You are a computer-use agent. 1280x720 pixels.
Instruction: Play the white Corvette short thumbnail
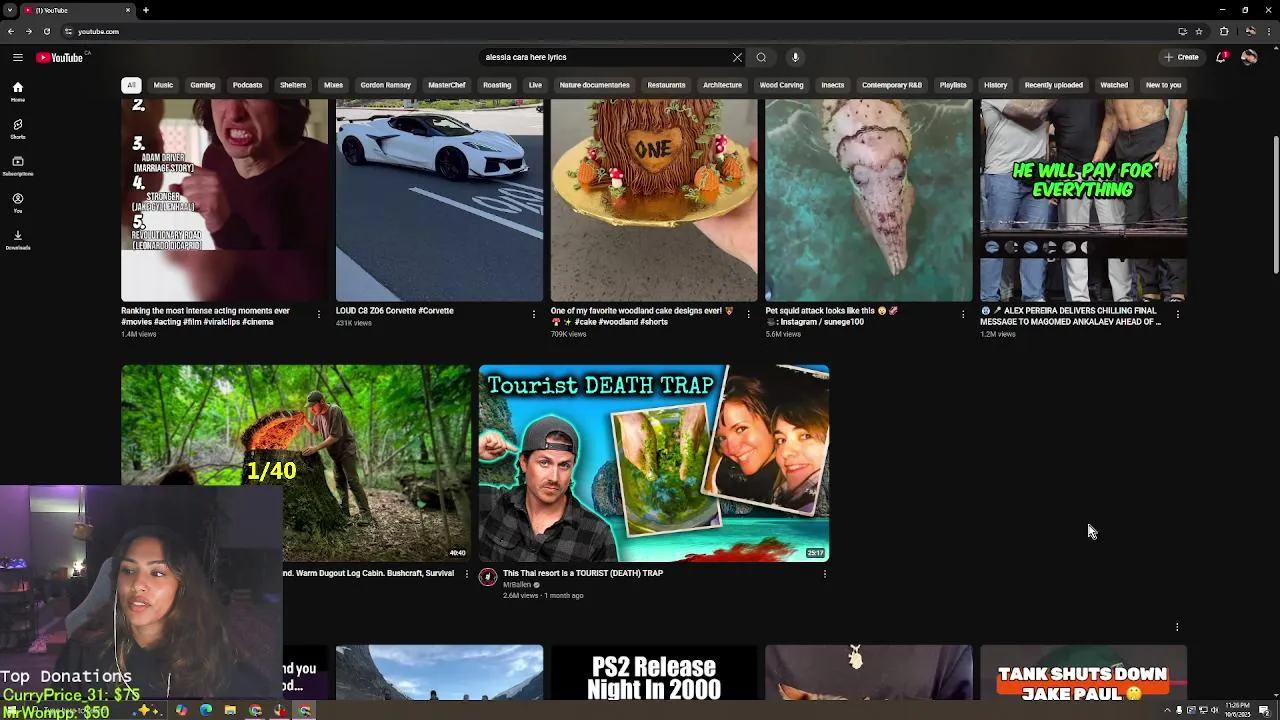tap(439, 200)
